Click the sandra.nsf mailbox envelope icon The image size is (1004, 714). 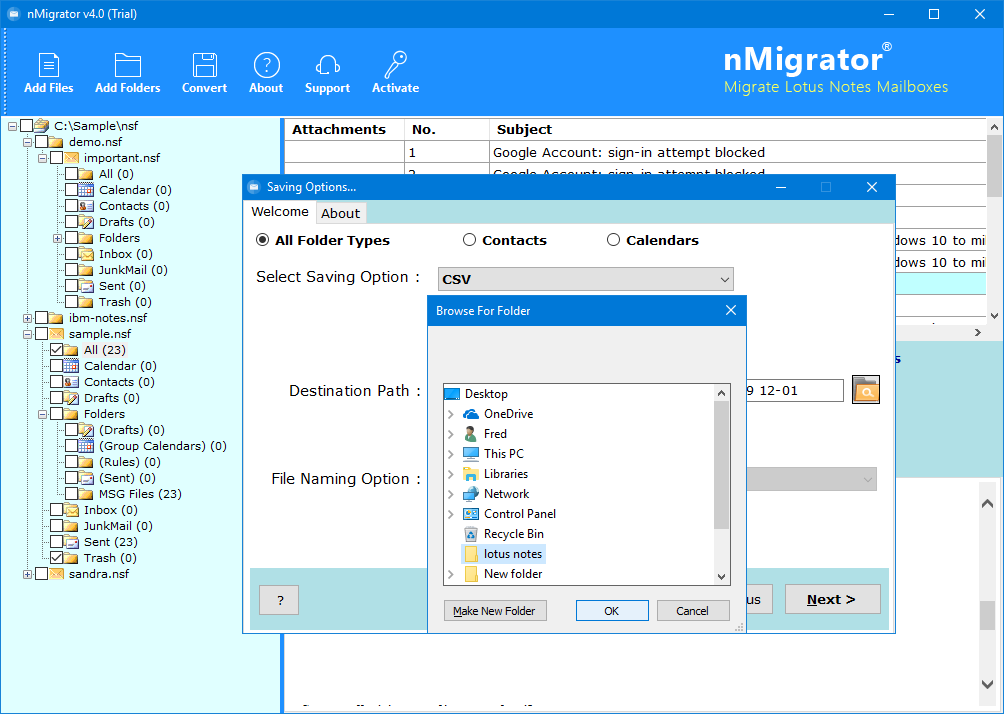(x=56, y=574)
